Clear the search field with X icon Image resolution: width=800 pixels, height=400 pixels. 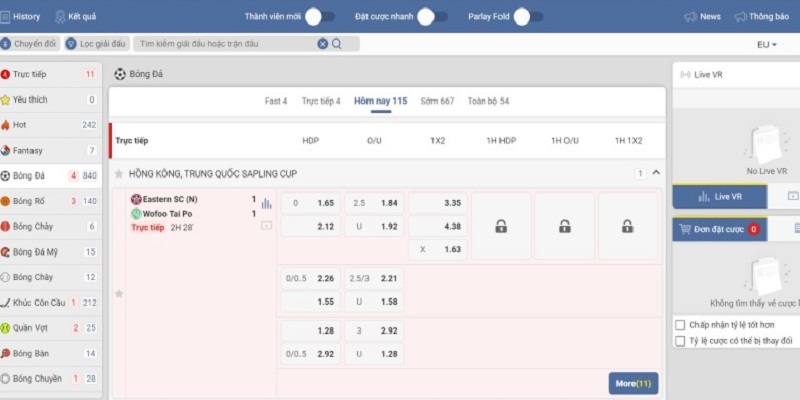322,44
